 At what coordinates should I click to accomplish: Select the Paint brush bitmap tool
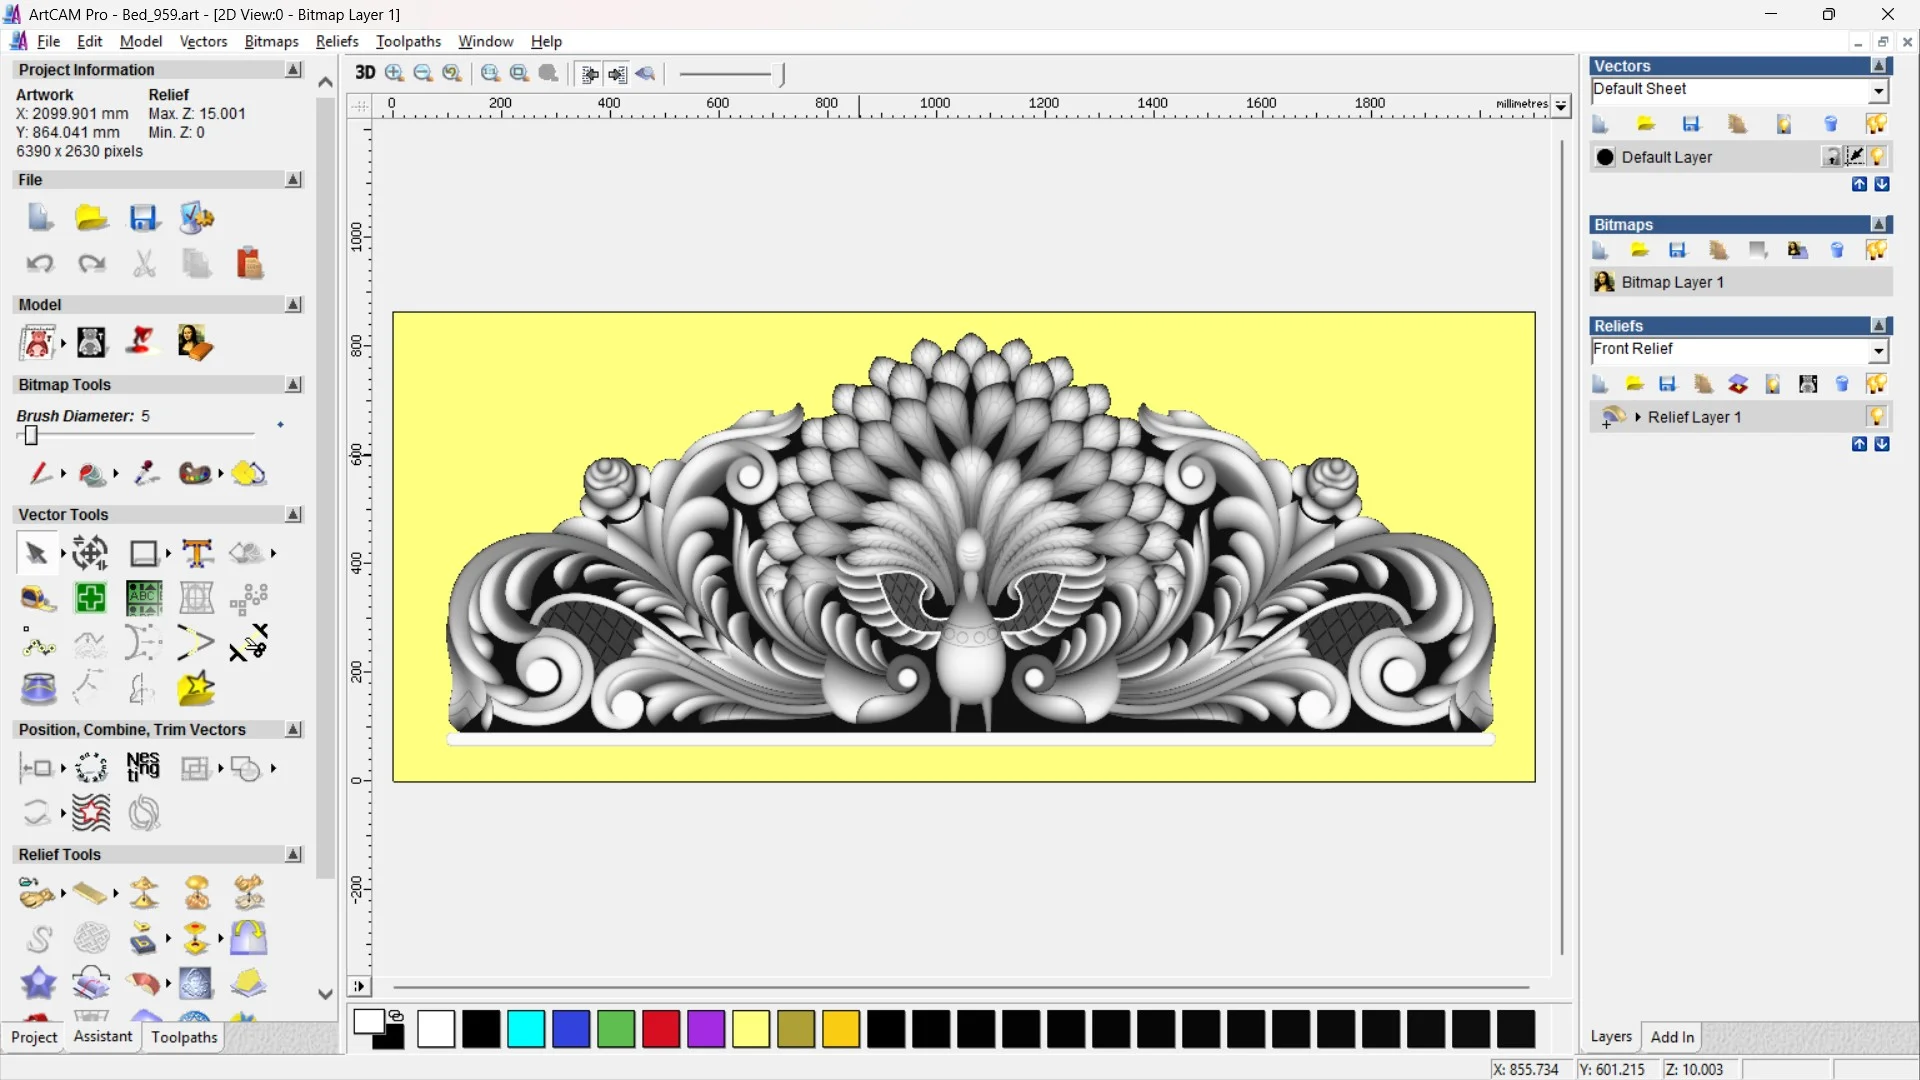[x=39, y=473]
